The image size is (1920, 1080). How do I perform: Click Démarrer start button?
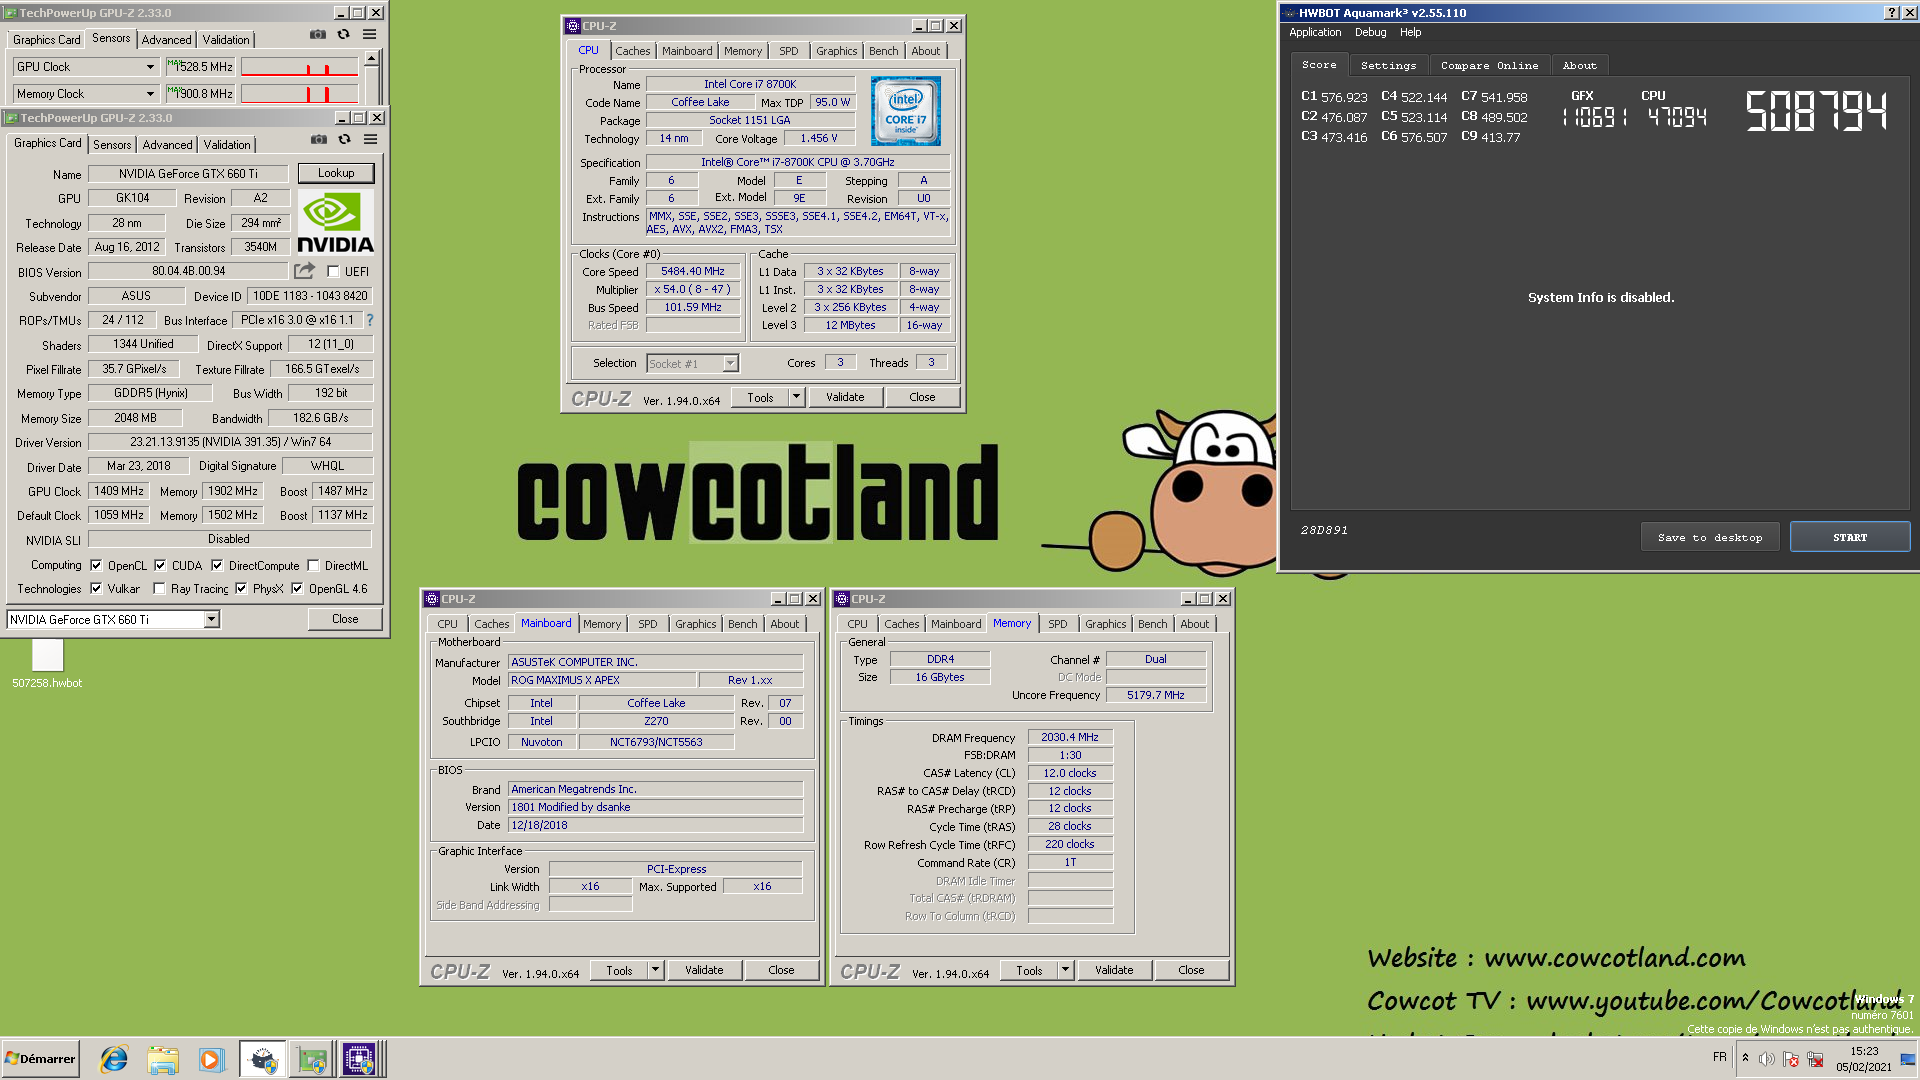tap(41, 1059)
